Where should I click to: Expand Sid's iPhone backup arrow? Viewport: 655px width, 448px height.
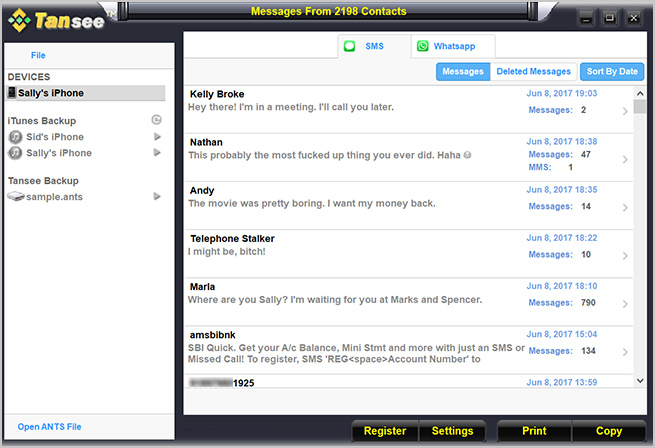click(157, 137)
